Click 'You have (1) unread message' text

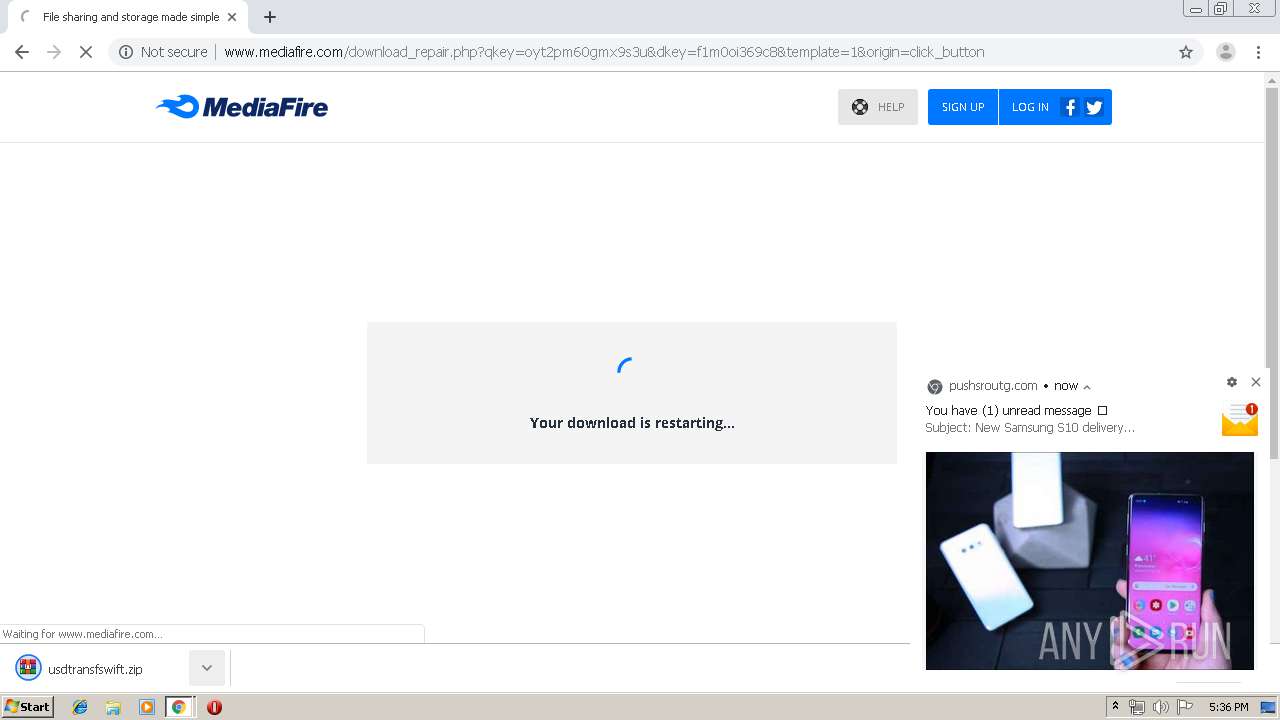pyautogui.click(x=1008, y=411)
